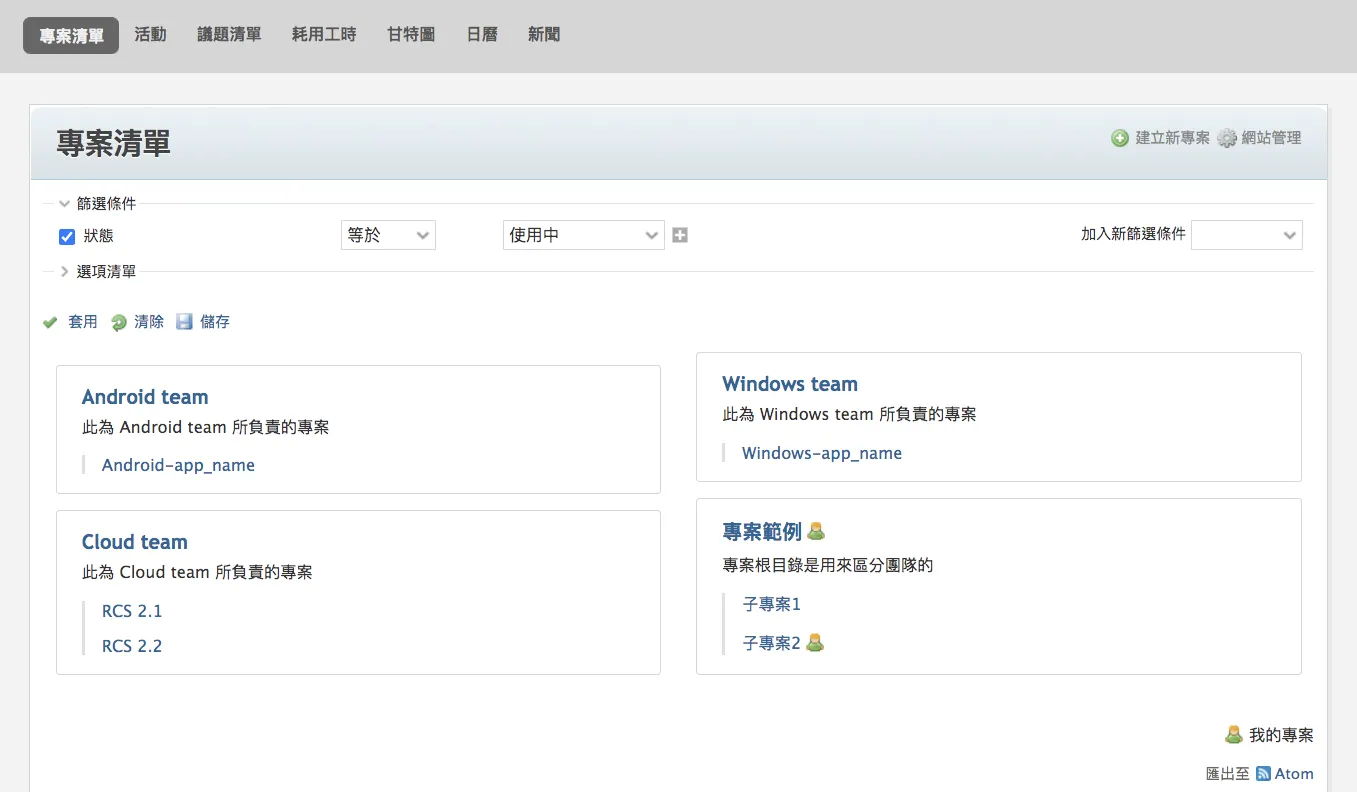The width and height of the screenshot is (1357, 792).
Task: Open the 使用中 status value dropdown
Action: click(584, 235)
